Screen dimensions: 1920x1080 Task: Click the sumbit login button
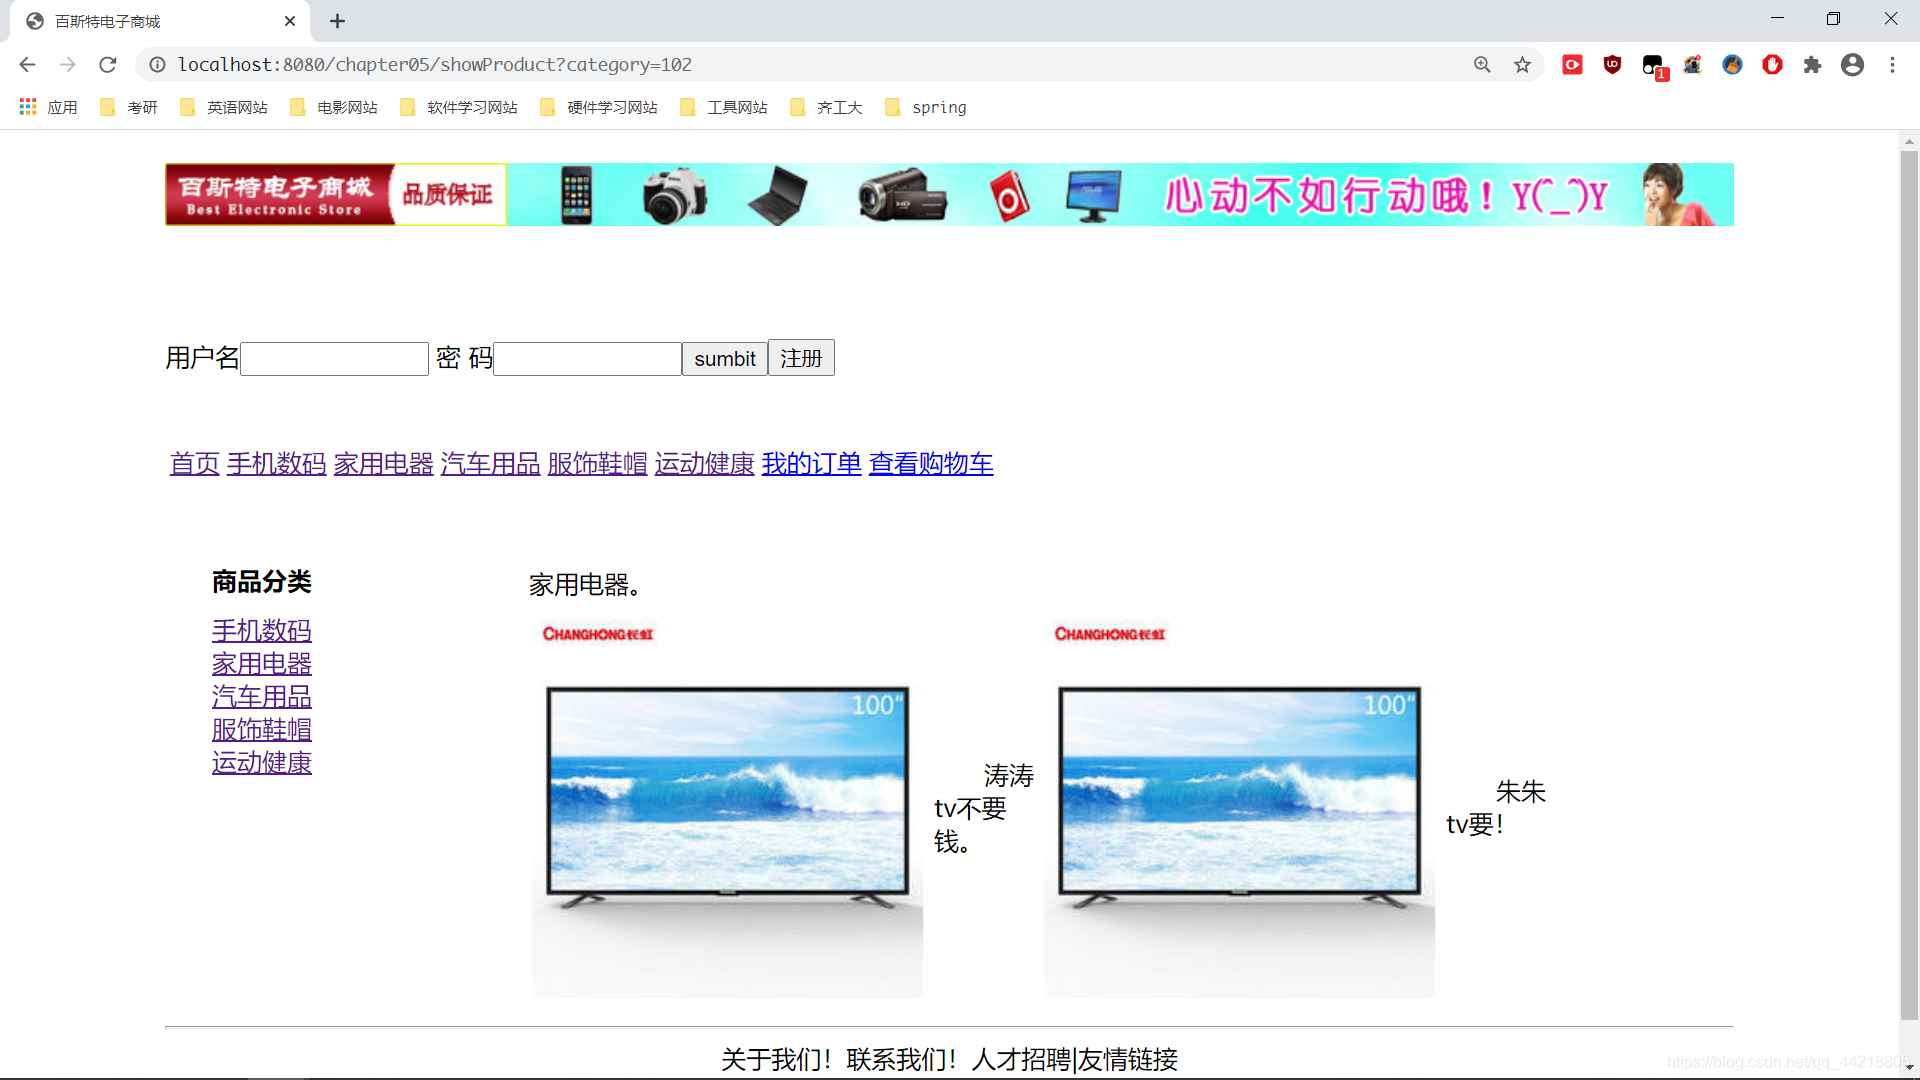(x=725, y=359)
